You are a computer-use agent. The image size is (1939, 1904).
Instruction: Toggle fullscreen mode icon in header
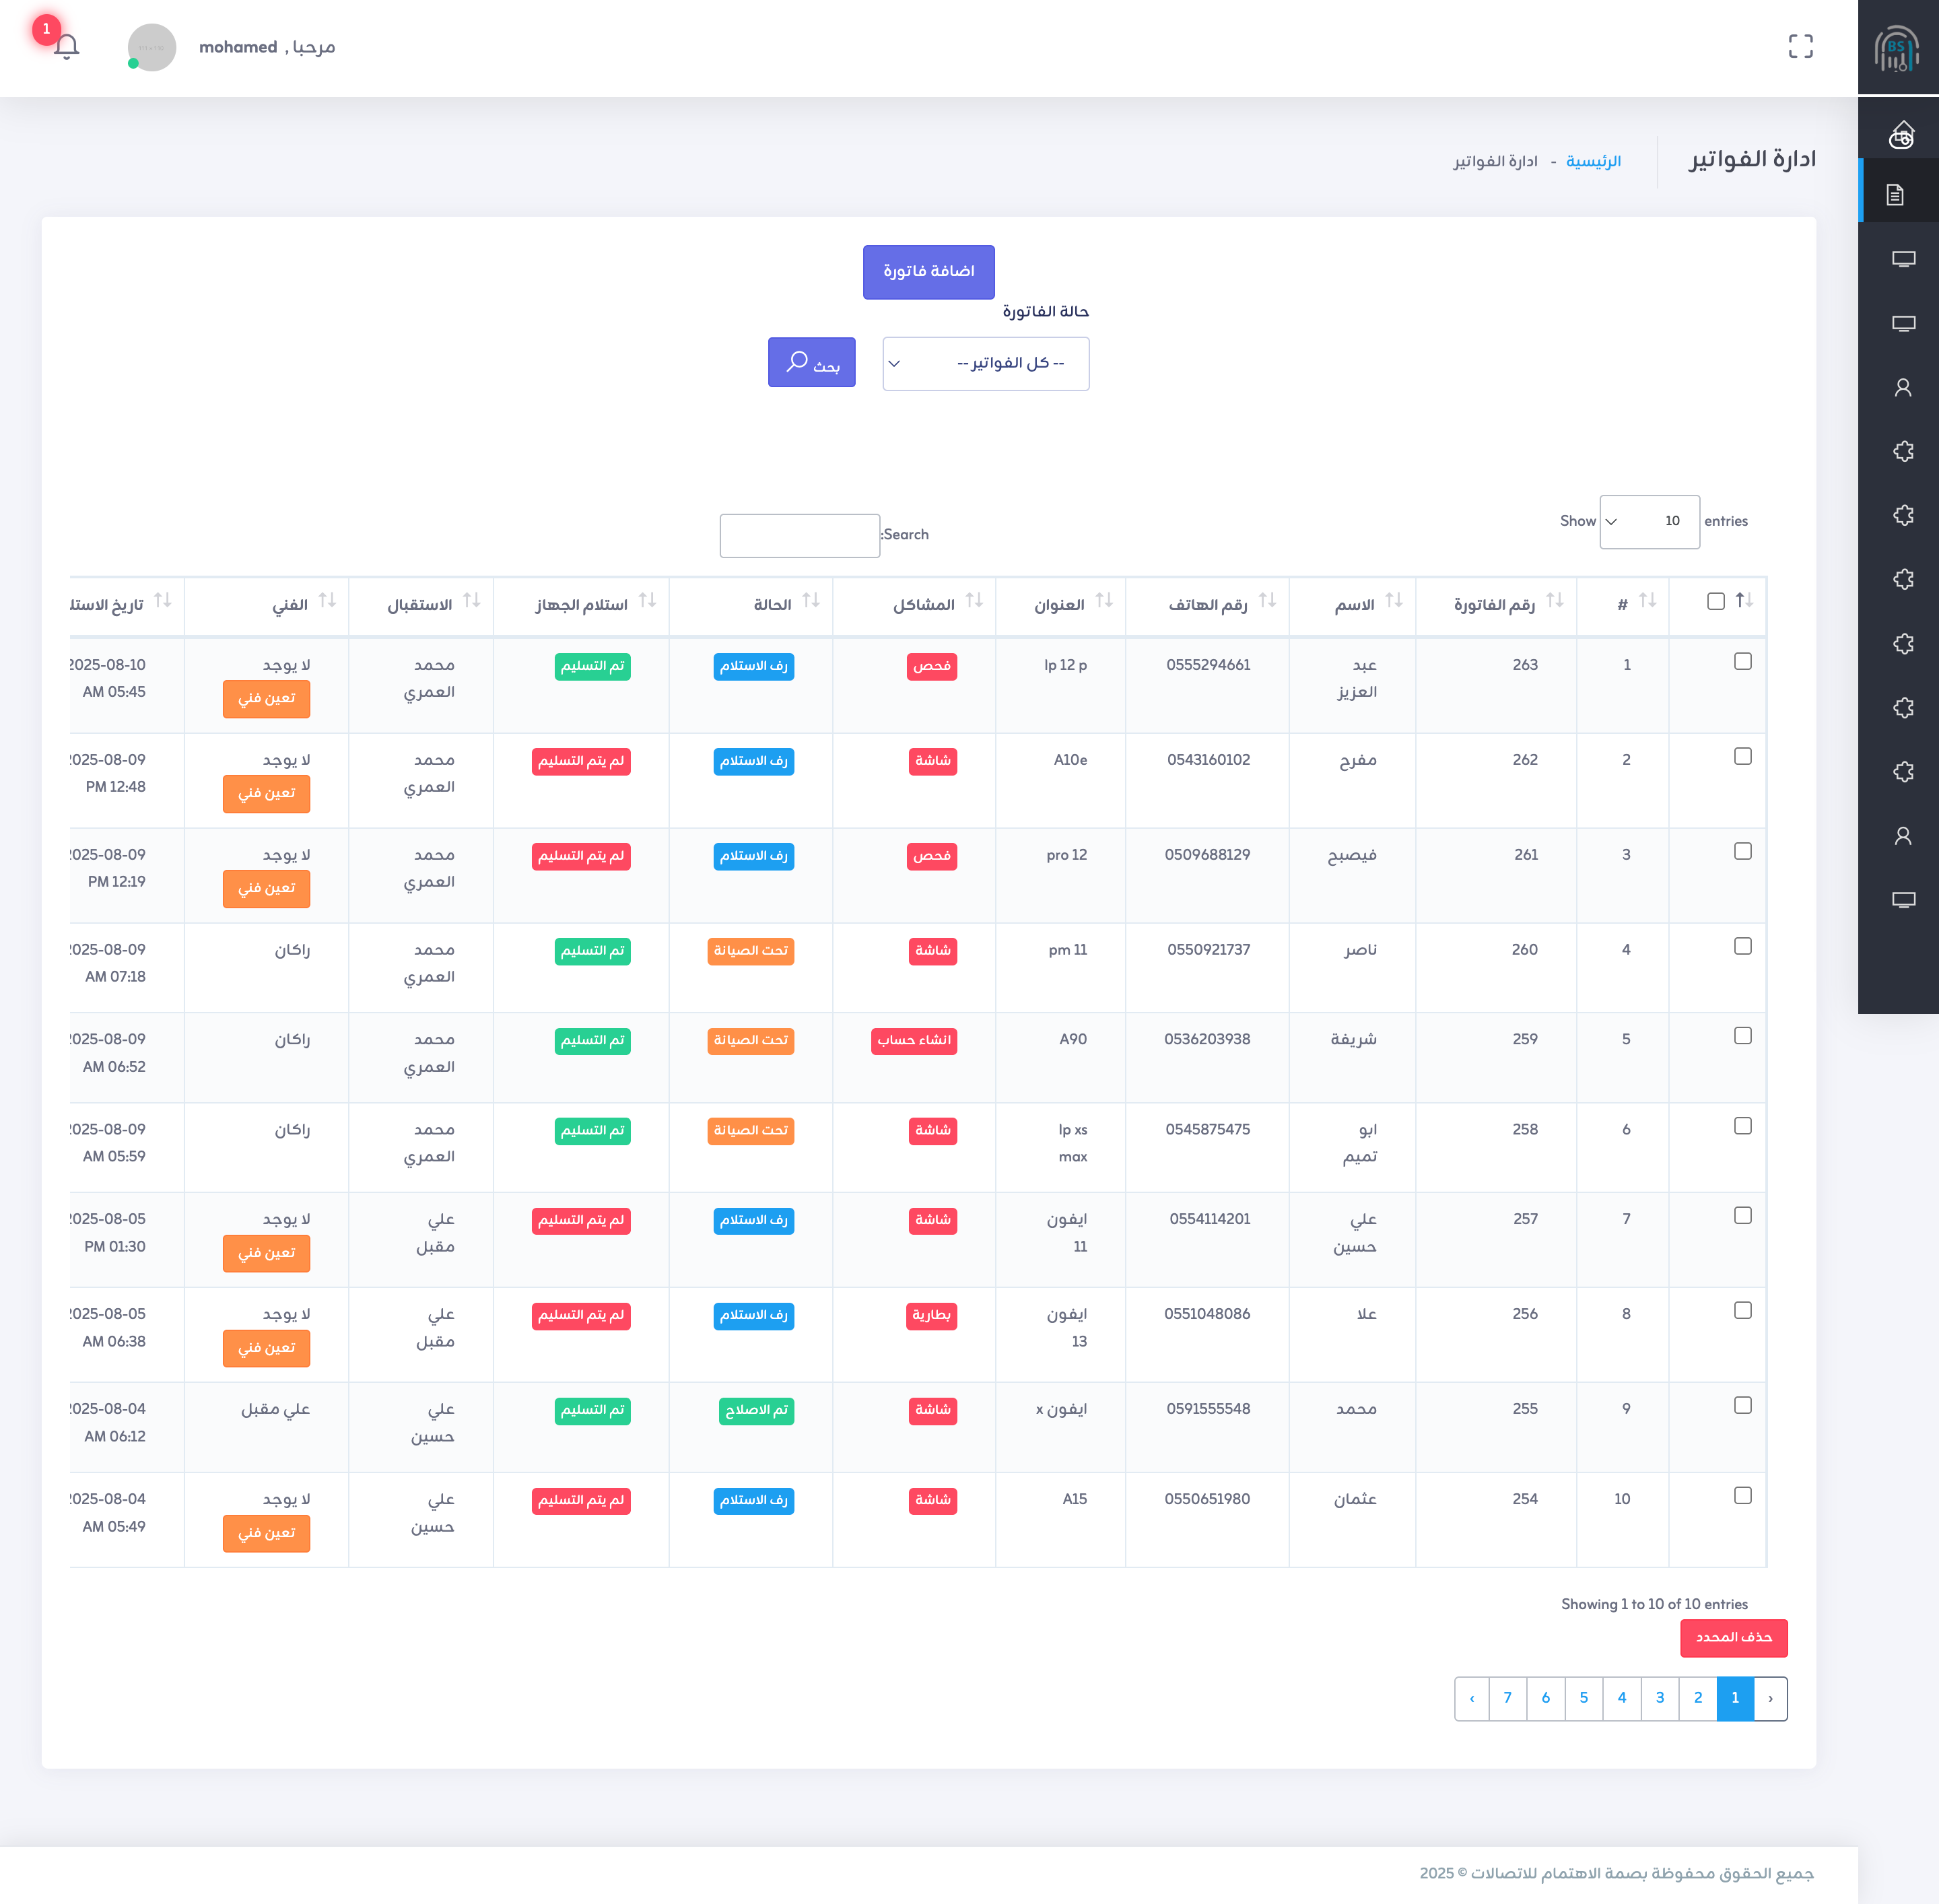pos(1800,47)
